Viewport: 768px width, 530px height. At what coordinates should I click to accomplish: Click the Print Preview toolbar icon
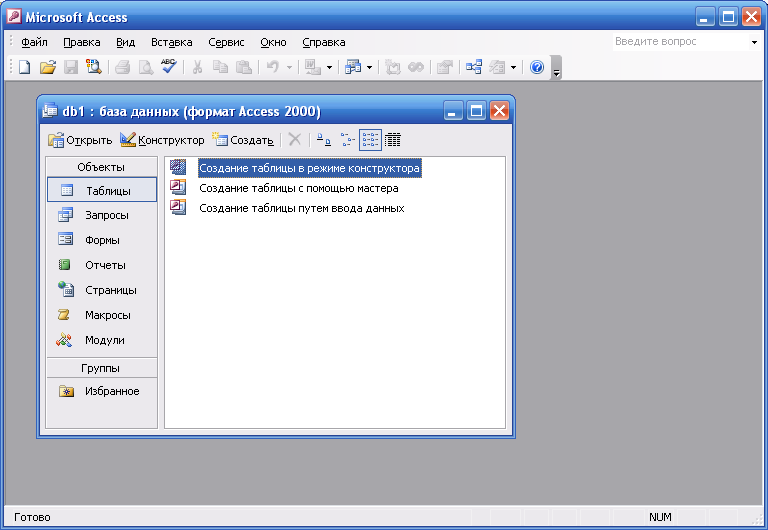(x=145, y=67)
